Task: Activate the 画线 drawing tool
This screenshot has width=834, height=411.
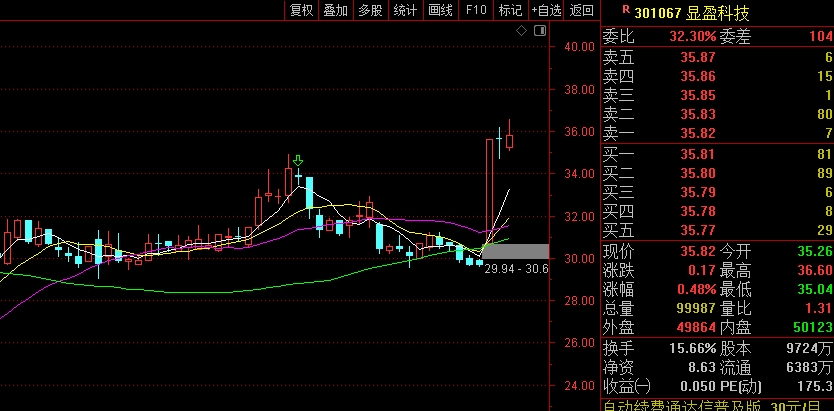Action: coord(440,10)
